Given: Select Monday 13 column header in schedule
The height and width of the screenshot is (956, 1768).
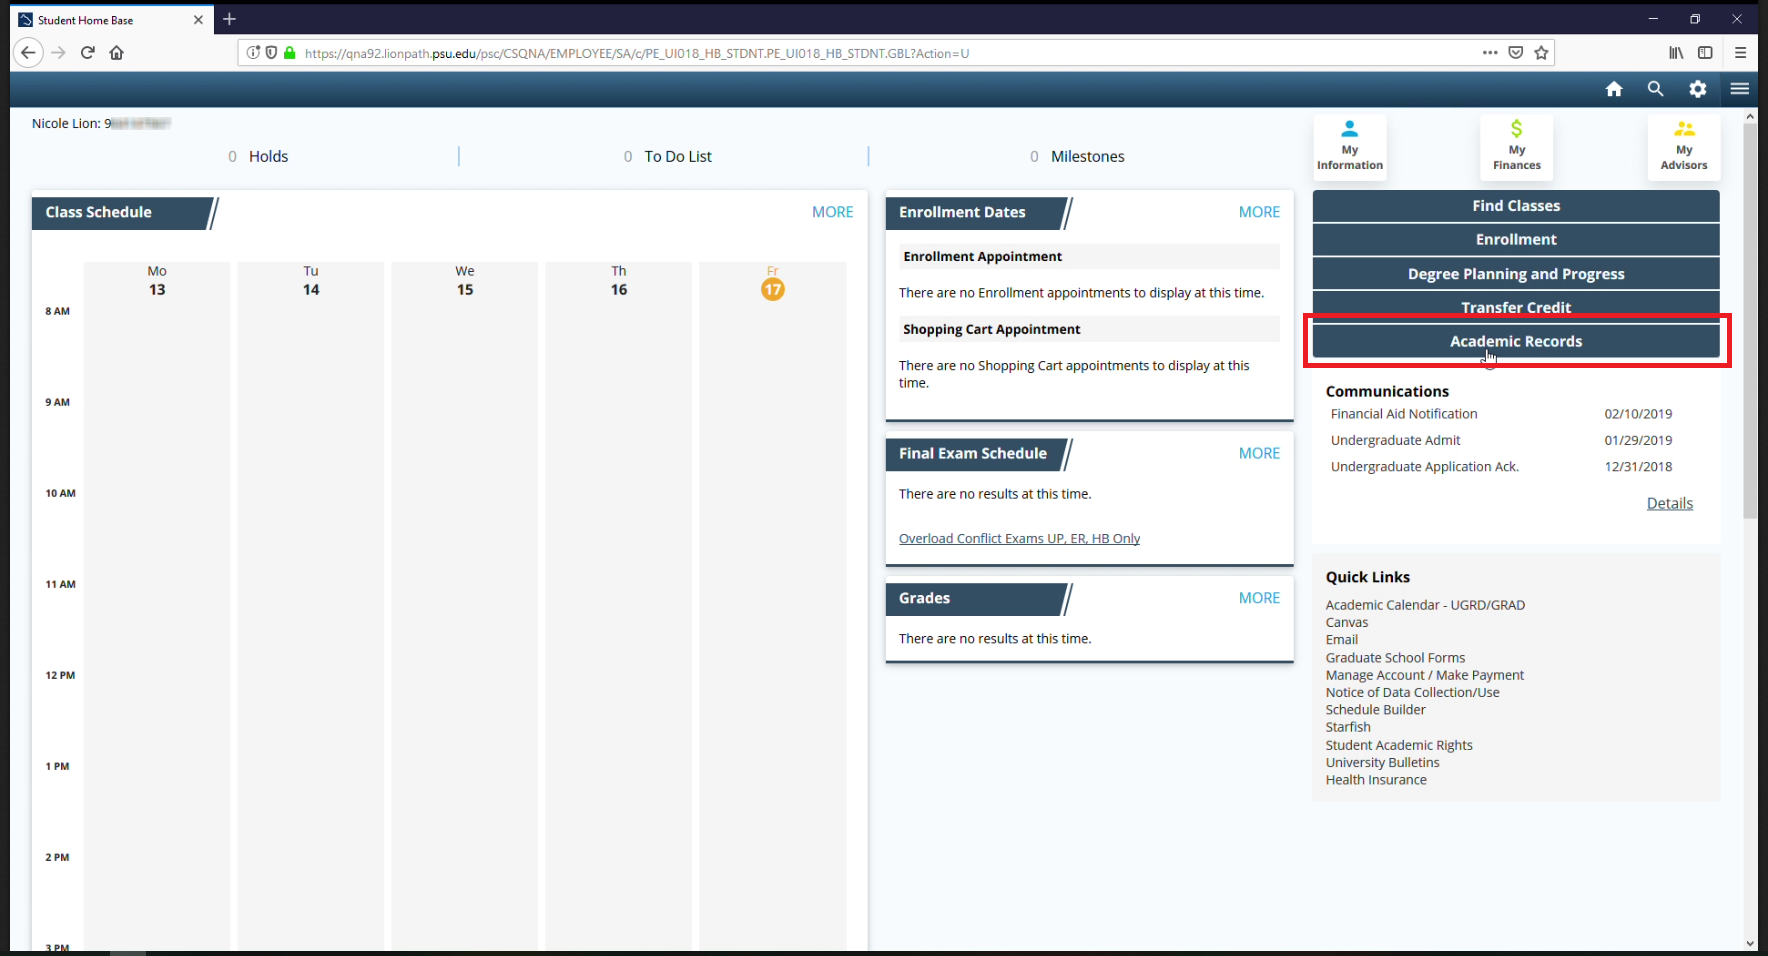Looking at the screenshot, I should click(157, 281).
